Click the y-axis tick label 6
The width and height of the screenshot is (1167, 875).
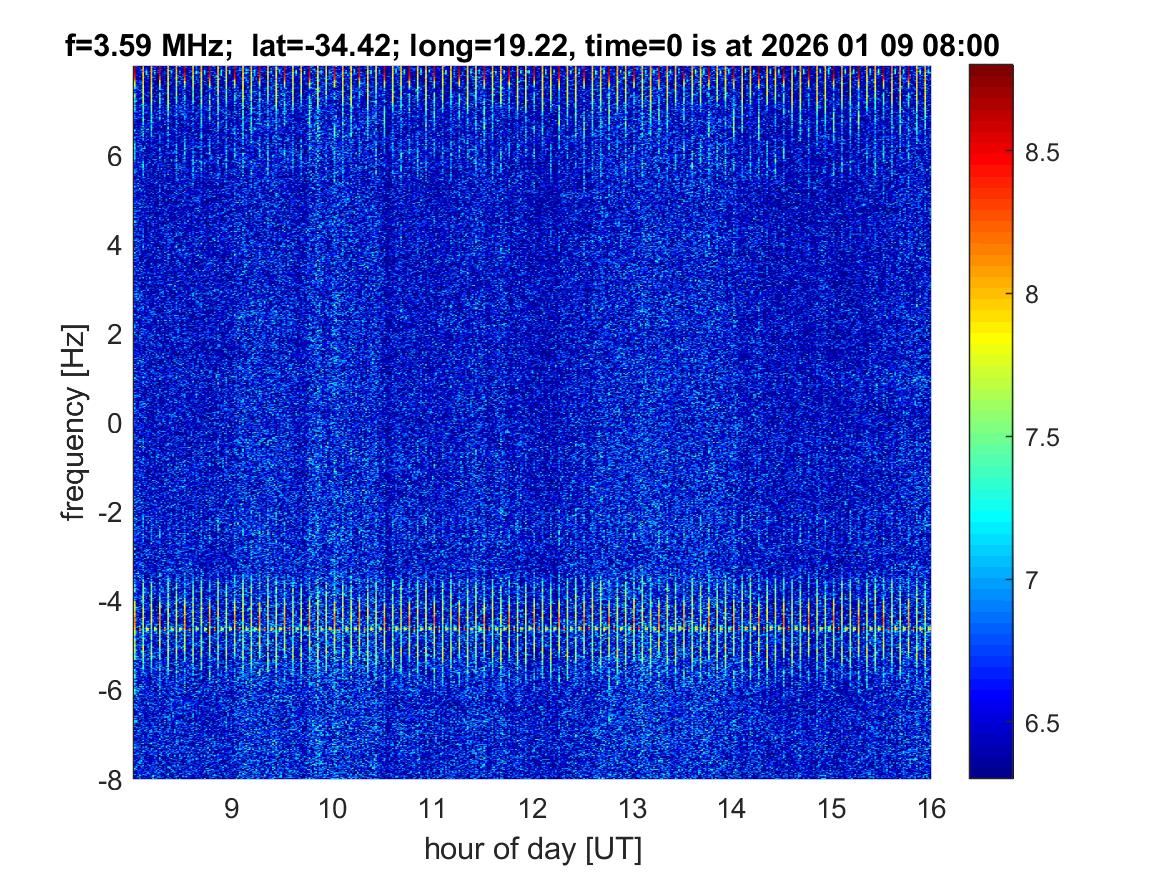[x=115, y=155]
